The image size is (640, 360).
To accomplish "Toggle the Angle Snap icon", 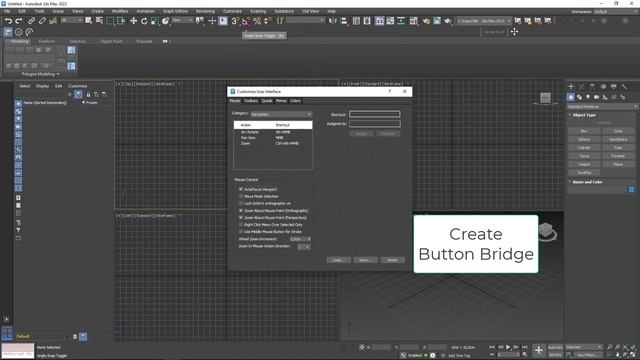I will pyautogui.click(x=246, y=21).
